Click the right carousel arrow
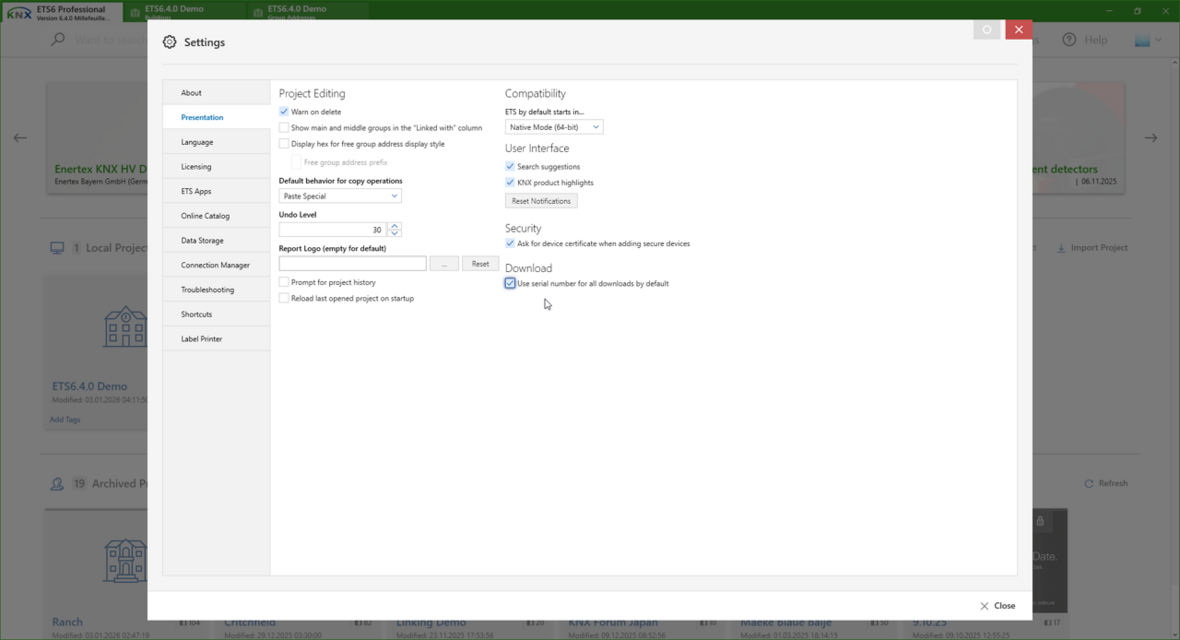The image size is (1180, 640). [1151, 138]
